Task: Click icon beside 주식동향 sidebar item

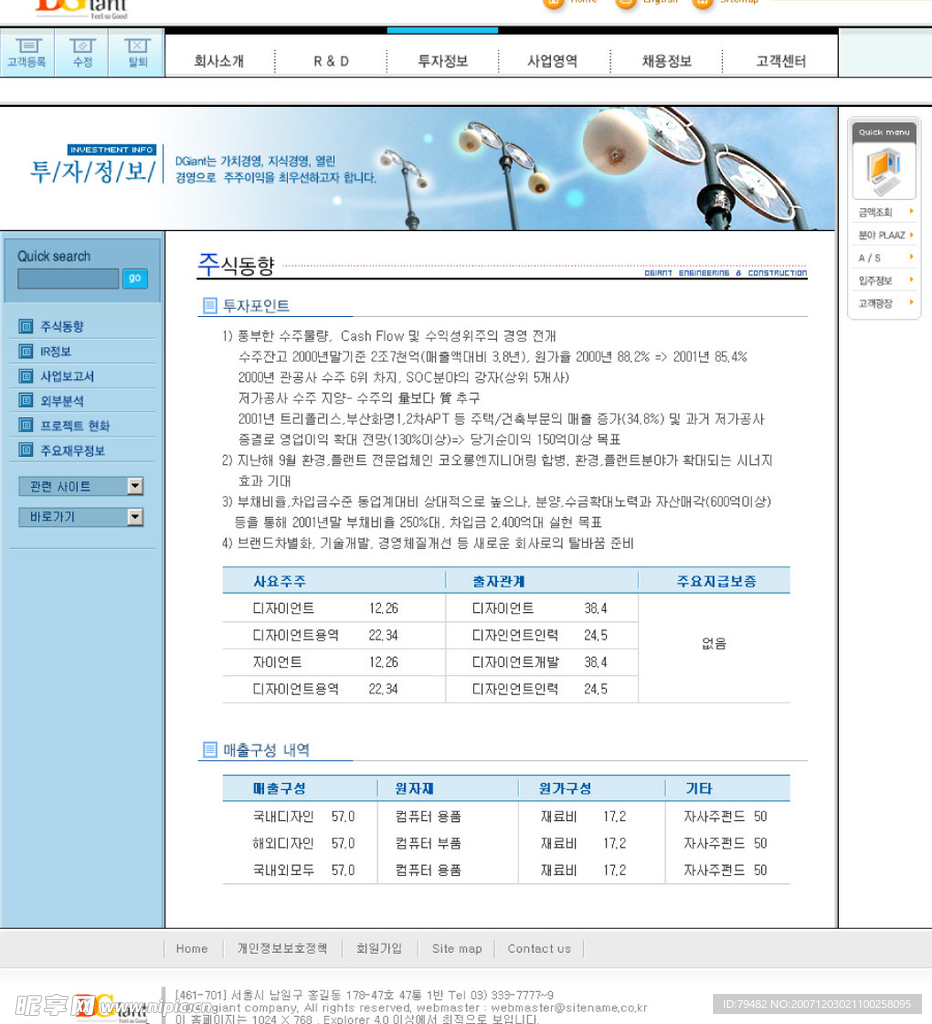Action: click(x=25, y=326)
